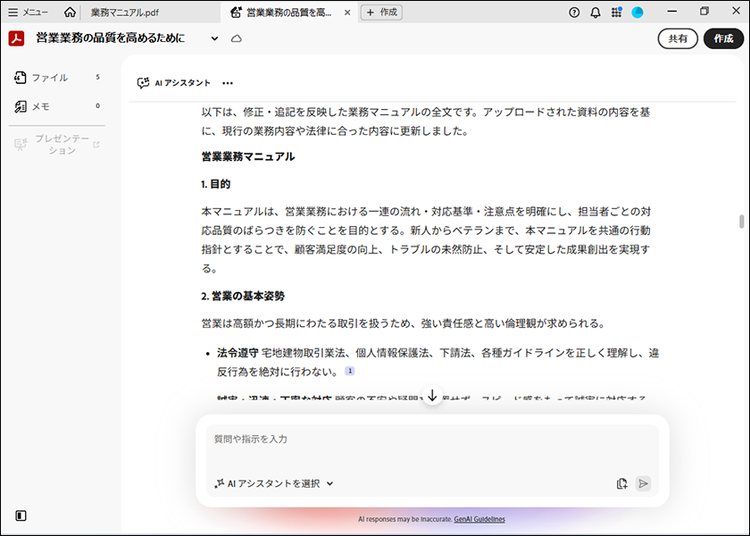Open the three-dot menu beside AI アシスタント
Screen dimensions: 750x536
(227, 83)
